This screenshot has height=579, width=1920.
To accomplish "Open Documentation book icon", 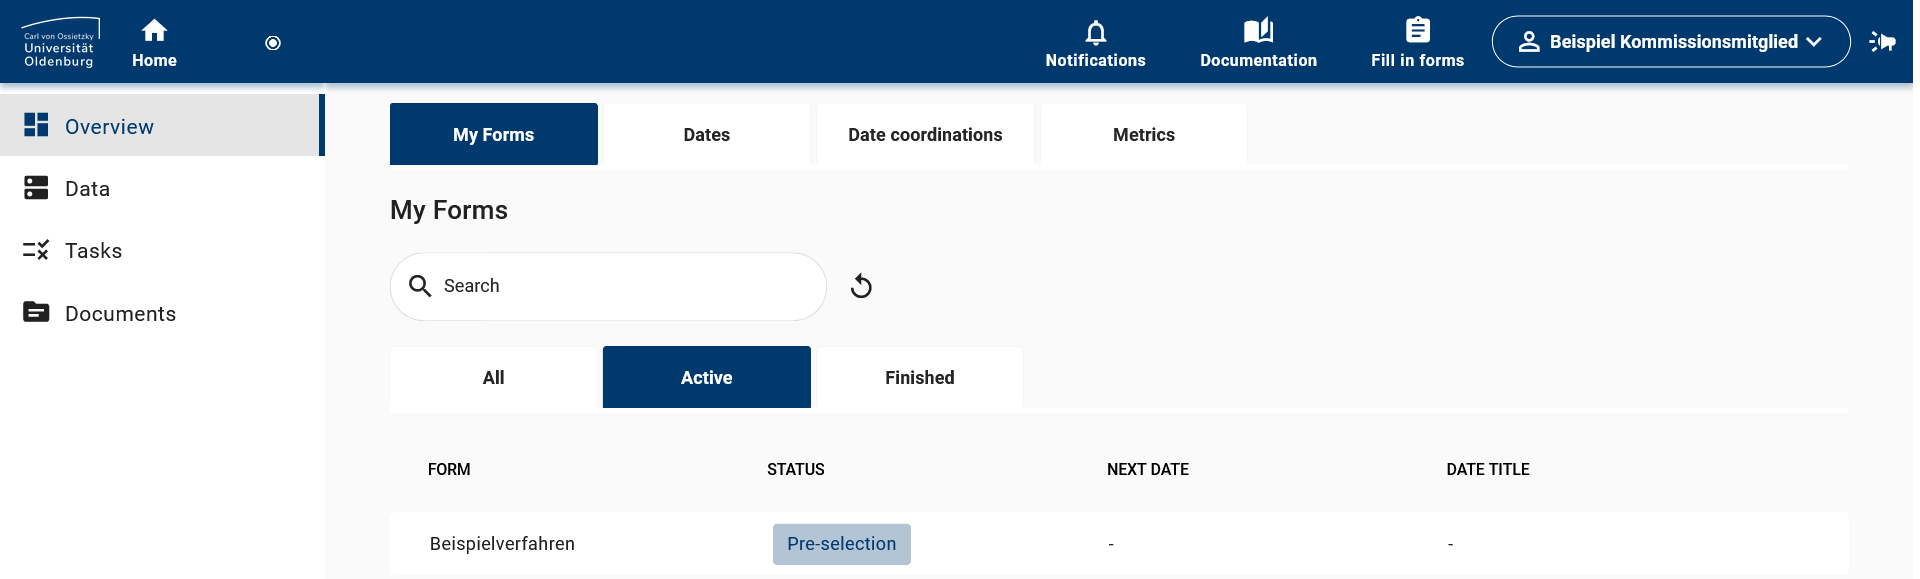I will 1258,31.
